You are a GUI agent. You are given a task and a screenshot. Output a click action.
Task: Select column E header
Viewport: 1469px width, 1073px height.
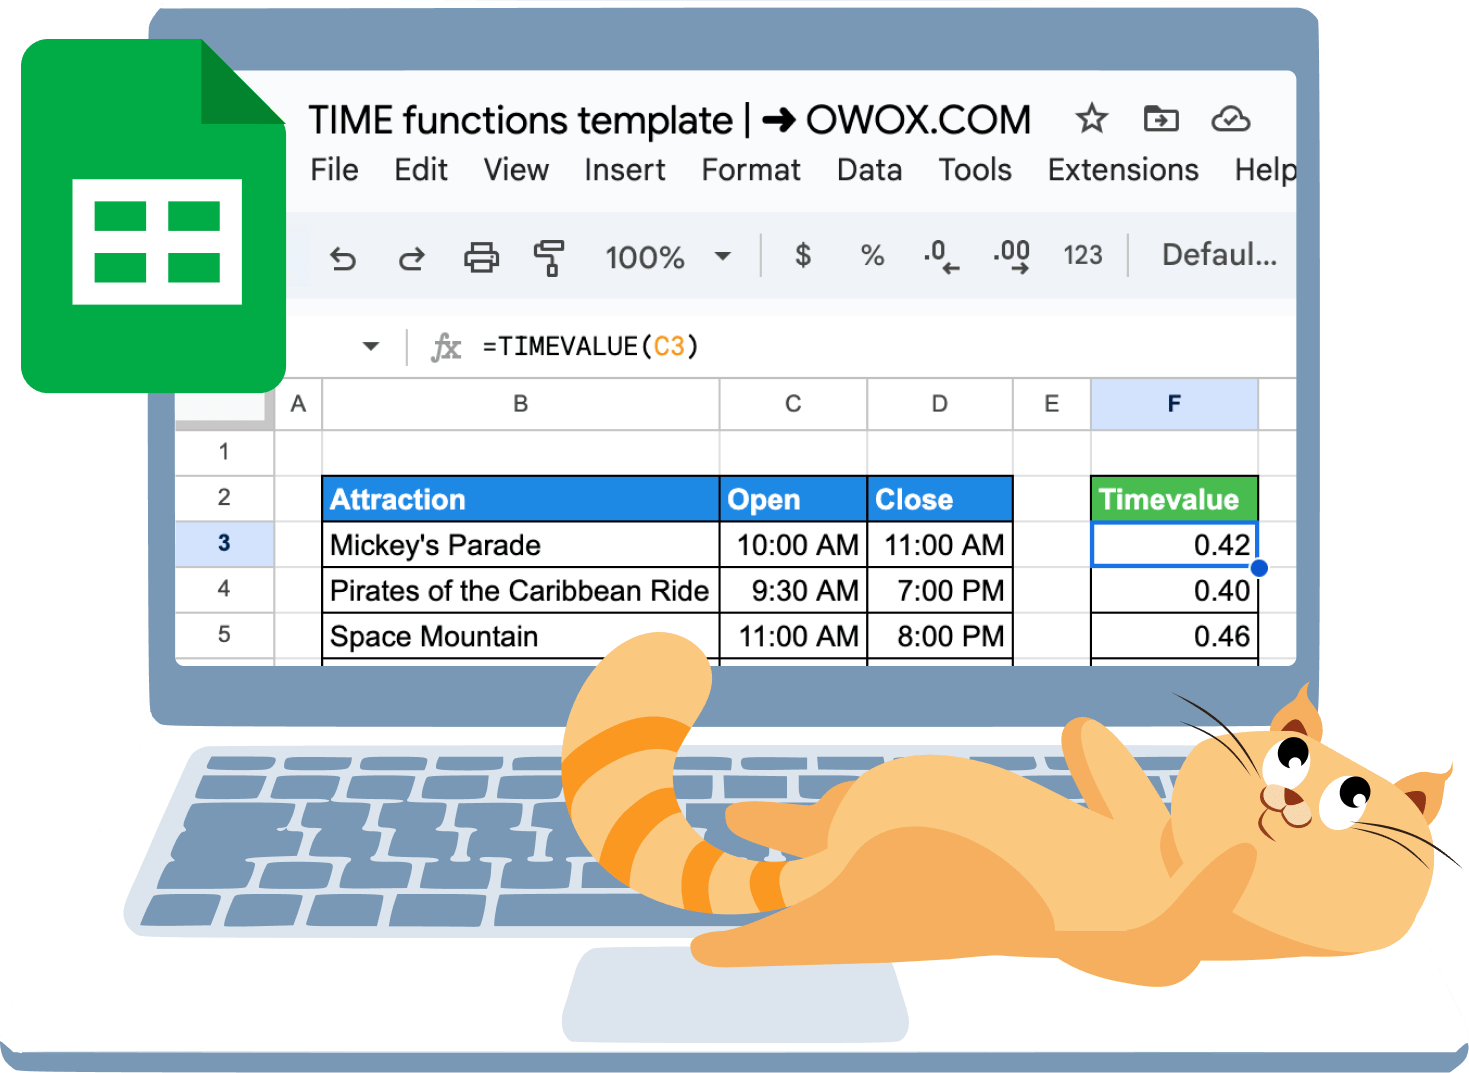pos(1052,404)
